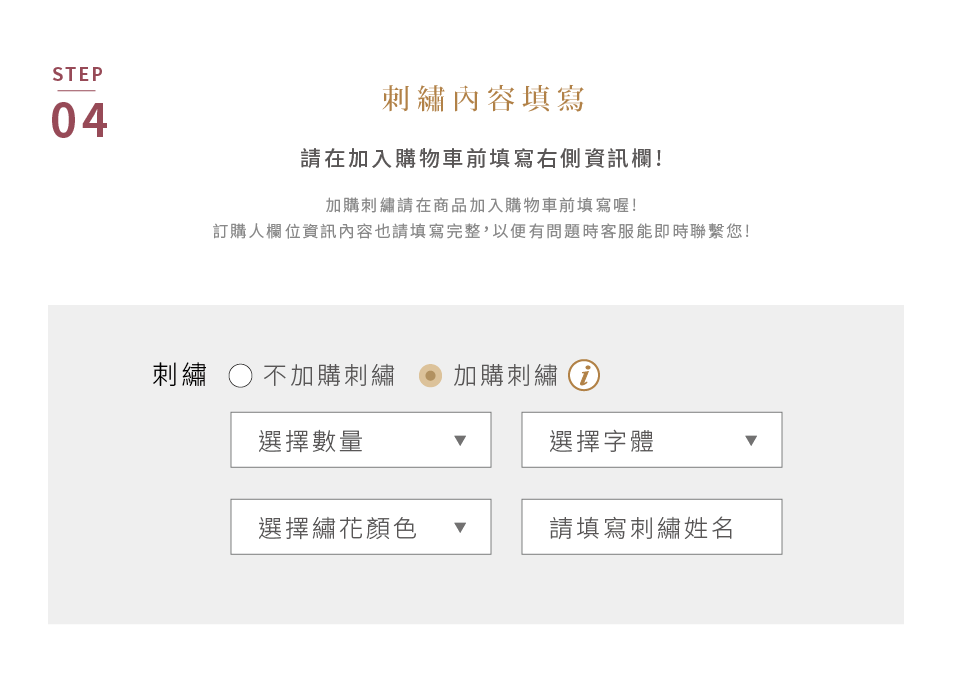Click the STEP label text
The width and height of the screenshot is (960, 675).
coord(78,75)
